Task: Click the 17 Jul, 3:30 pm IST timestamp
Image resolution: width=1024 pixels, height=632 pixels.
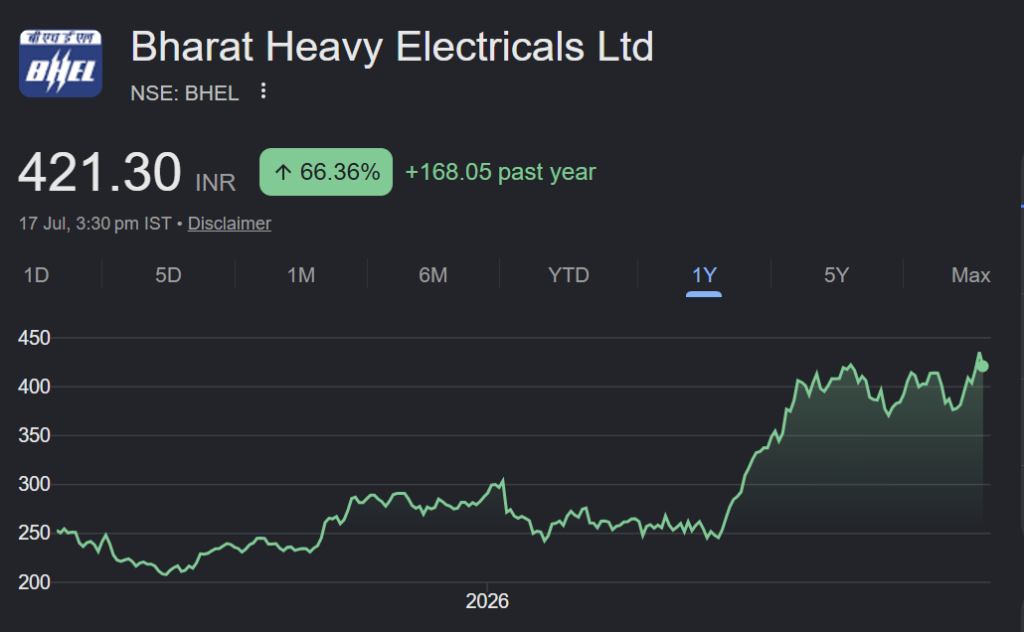Action: [95, 223]
